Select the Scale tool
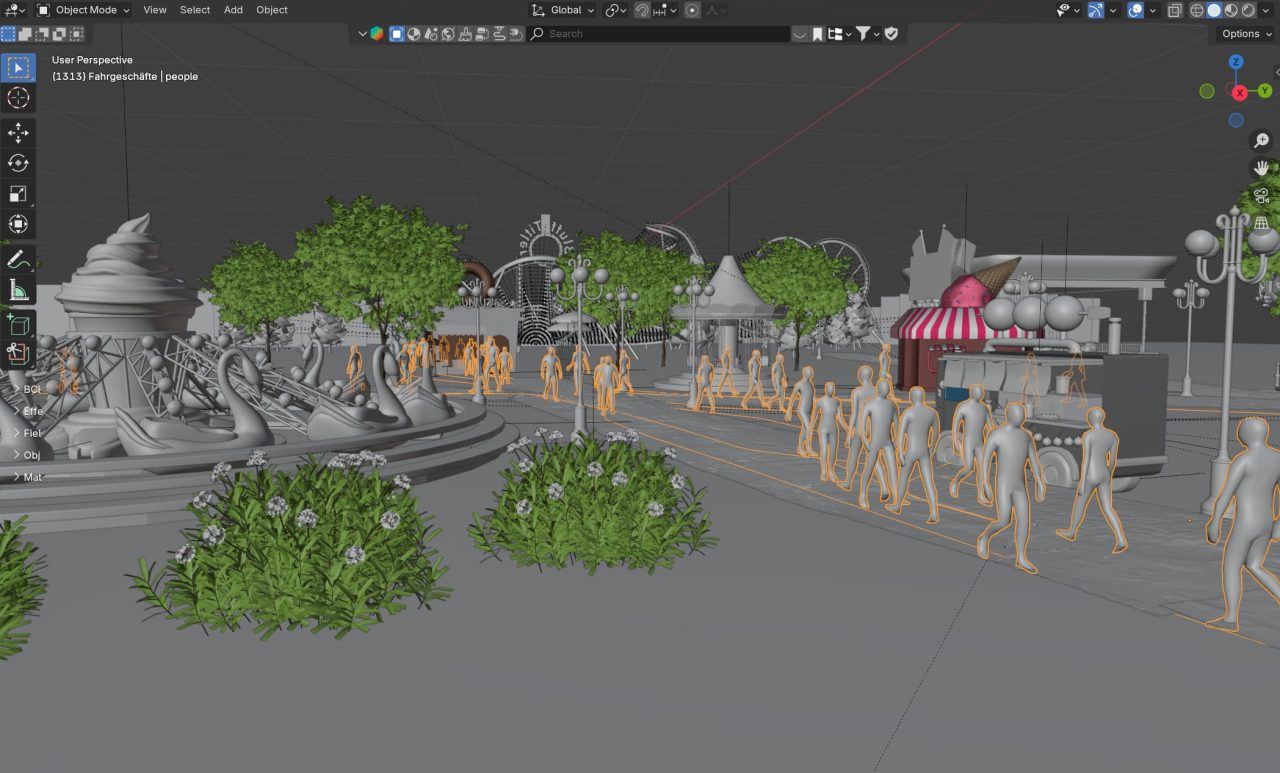Screen dimensions: 1280x773 (x=18, y=194)
